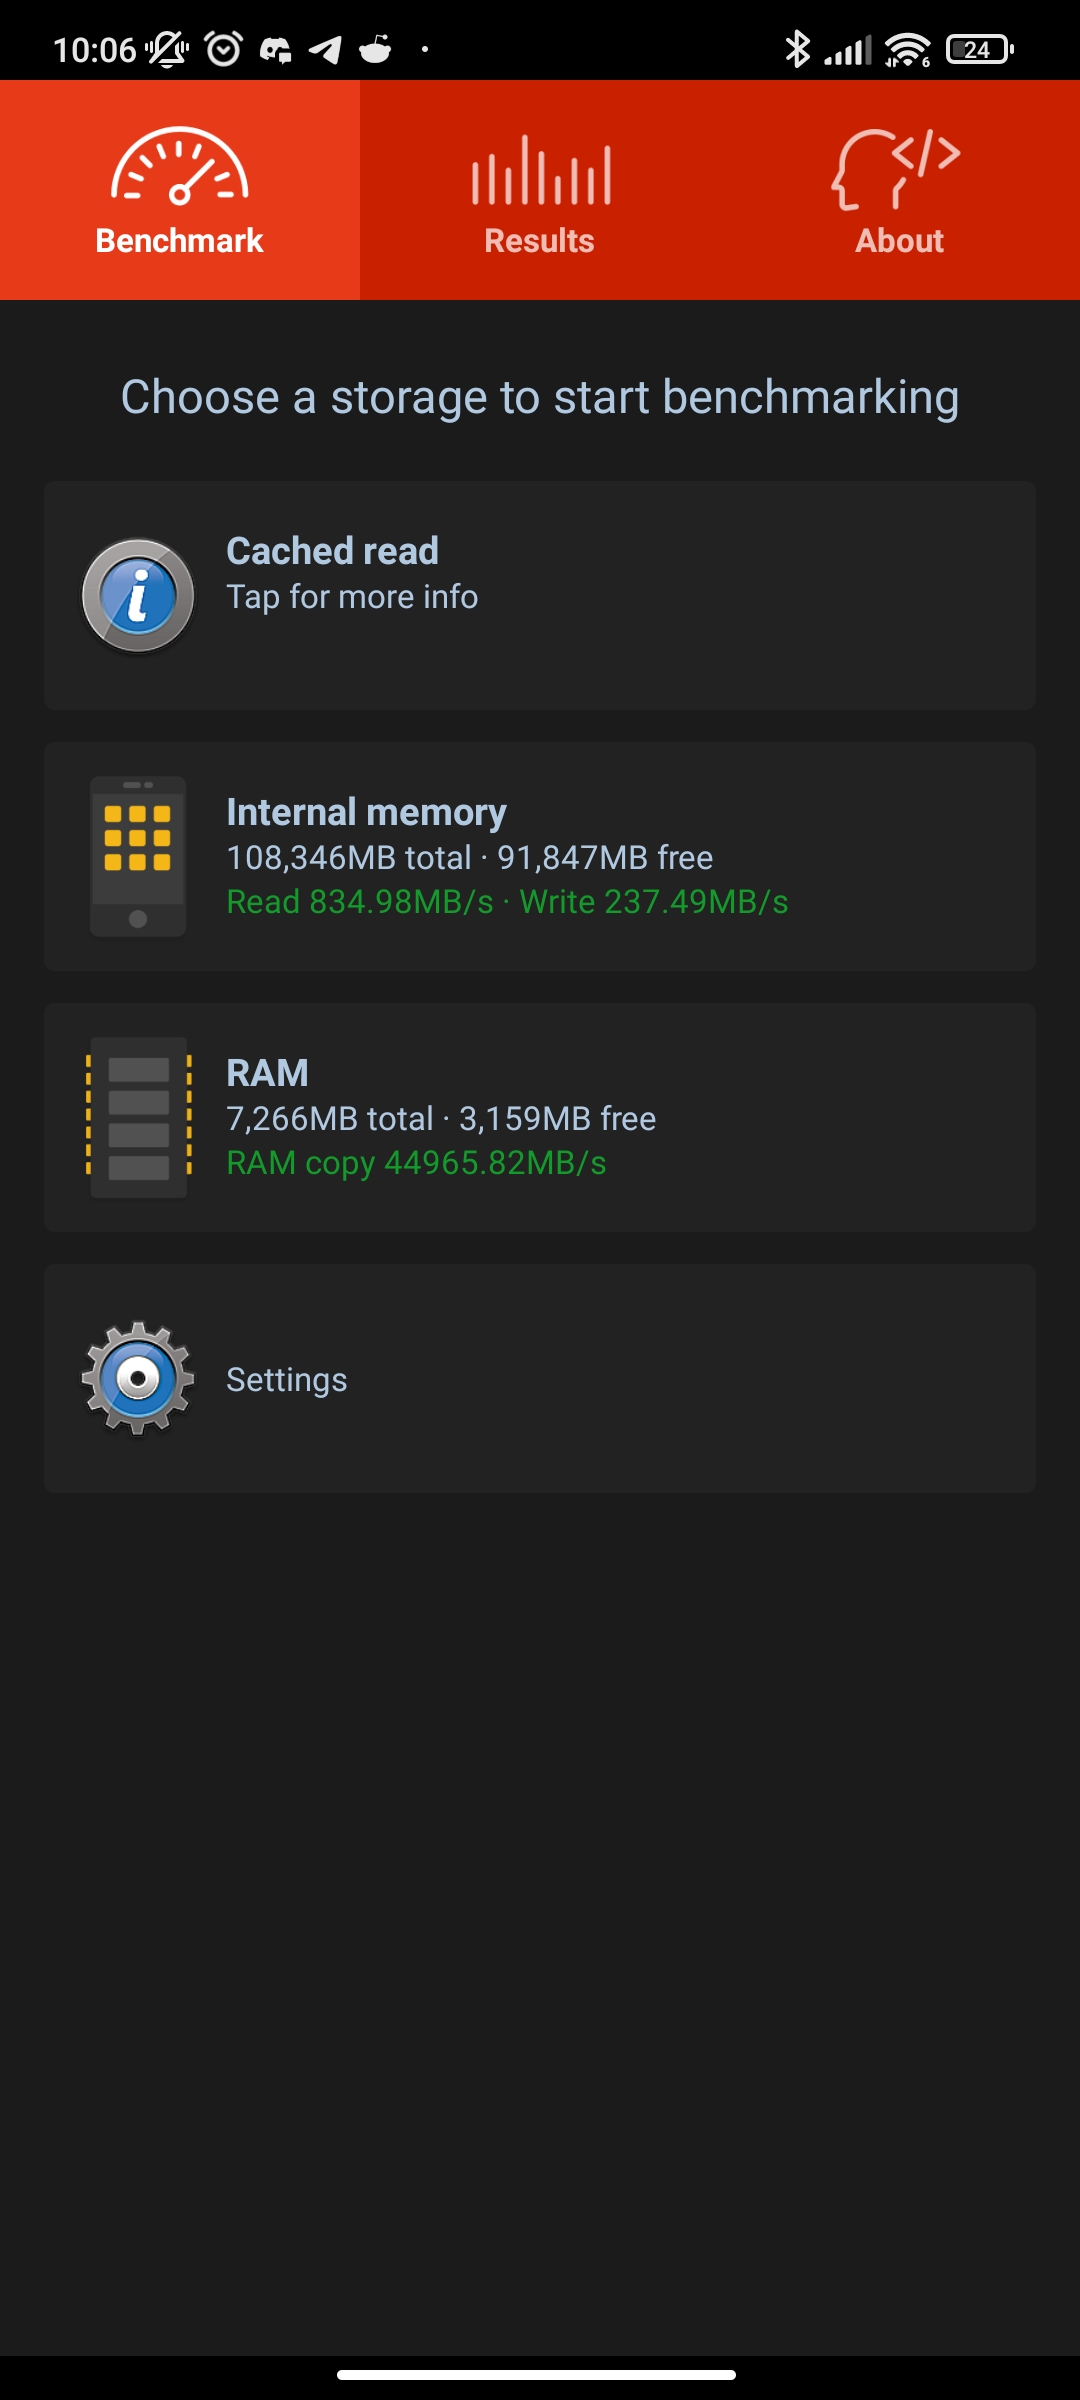
Task: Open Cached read for more info
Action: (540, 596)
